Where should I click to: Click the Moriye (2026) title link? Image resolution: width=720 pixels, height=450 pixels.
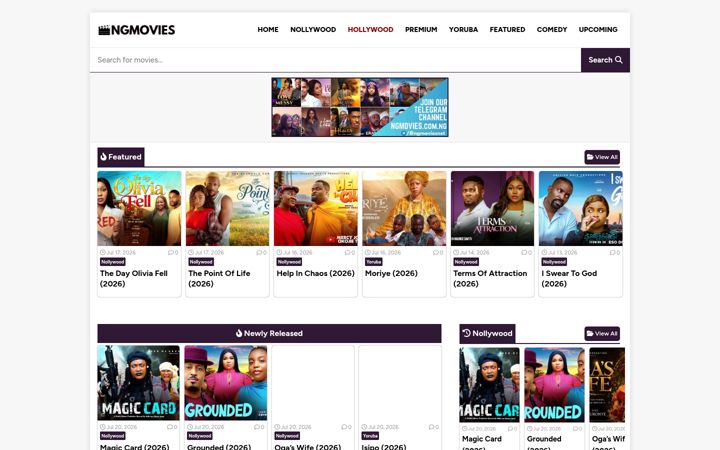click(391, 273)
